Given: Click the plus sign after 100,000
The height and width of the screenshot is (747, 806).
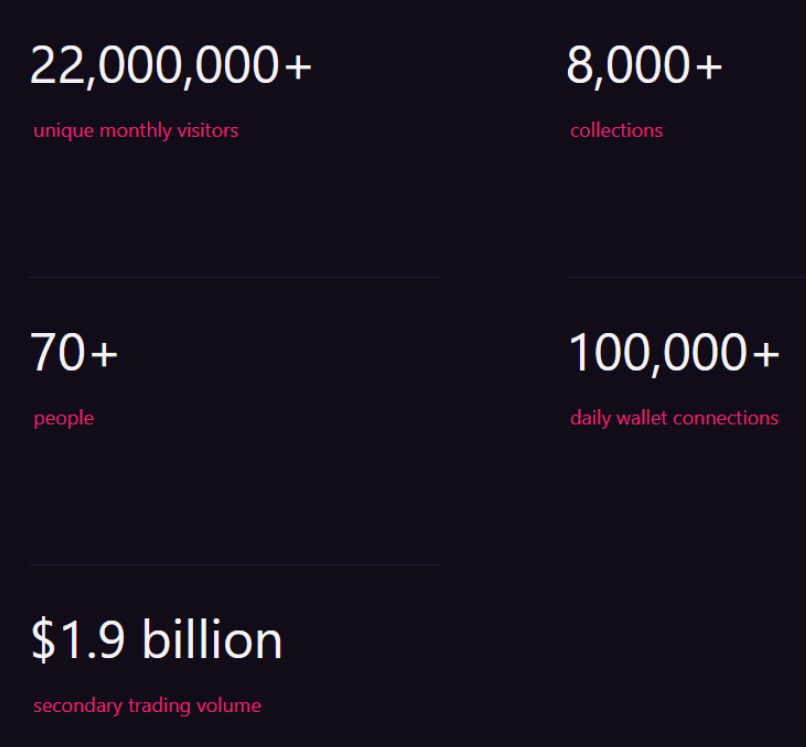Looking at the screenshot, I should pos(766,355).
